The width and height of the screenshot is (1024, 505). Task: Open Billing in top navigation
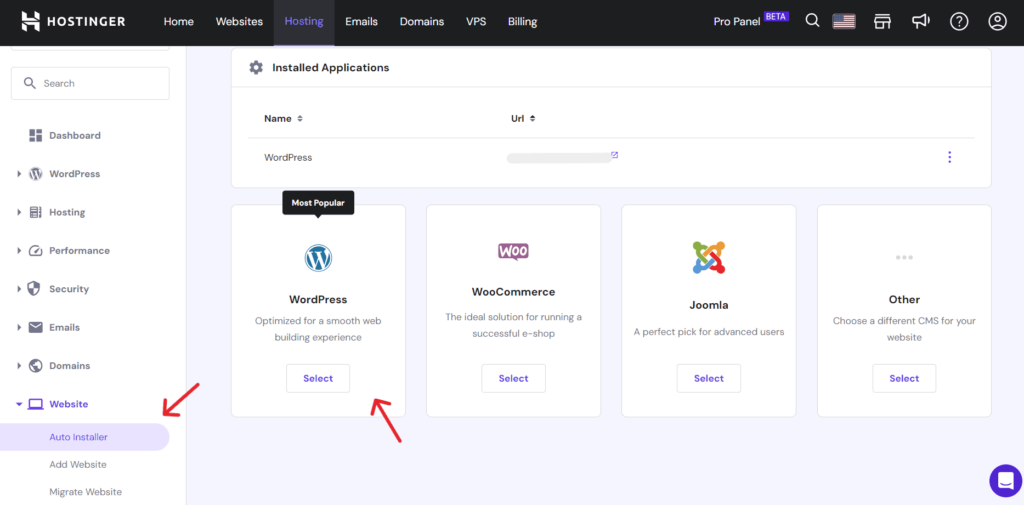[522, 22]
